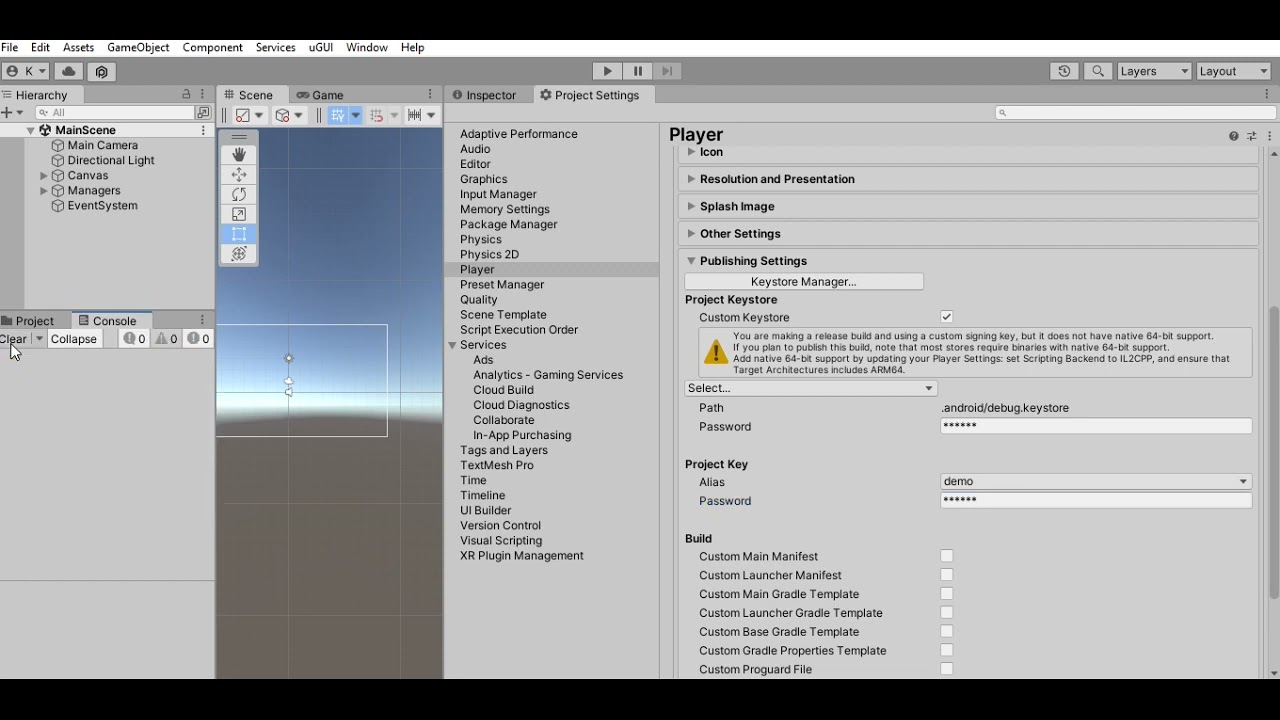Enable Custom Base Gradle Template checkbox

click(946, 632)
